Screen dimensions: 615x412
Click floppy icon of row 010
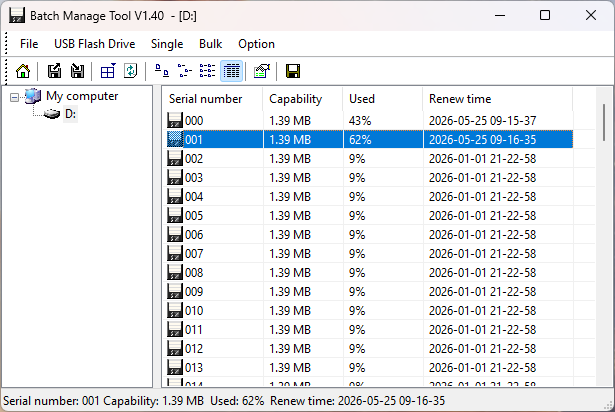tap(175, 310)
